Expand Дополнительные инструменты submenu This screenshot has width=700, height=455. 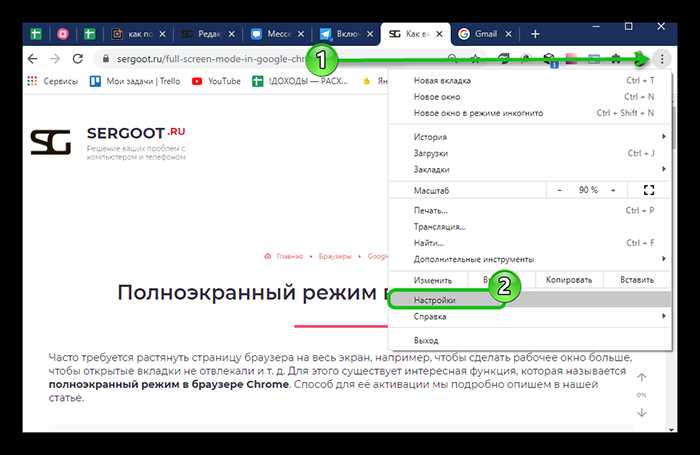pos(540,258)
